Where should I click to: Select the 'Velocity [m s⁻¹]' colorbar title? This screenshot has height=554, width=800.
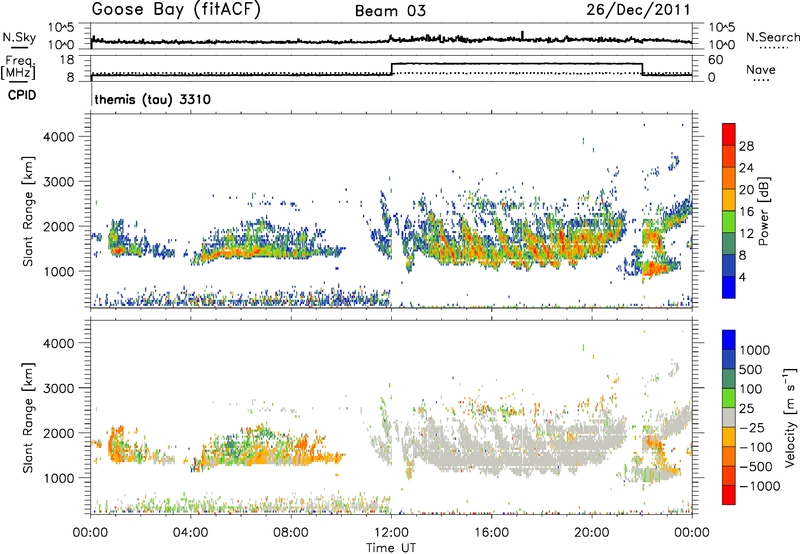tap(790, 417)
